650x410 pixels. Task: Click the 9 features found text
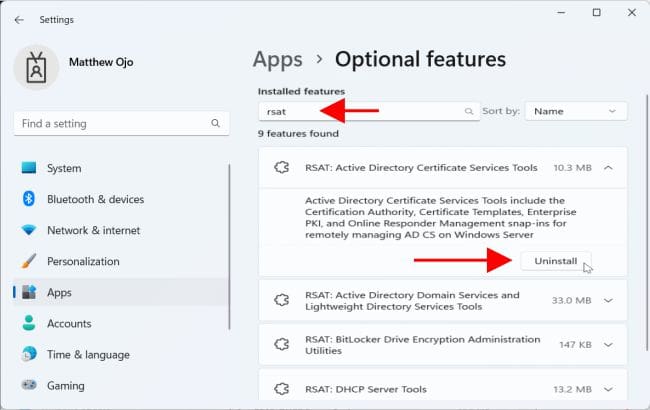(298, 133)
